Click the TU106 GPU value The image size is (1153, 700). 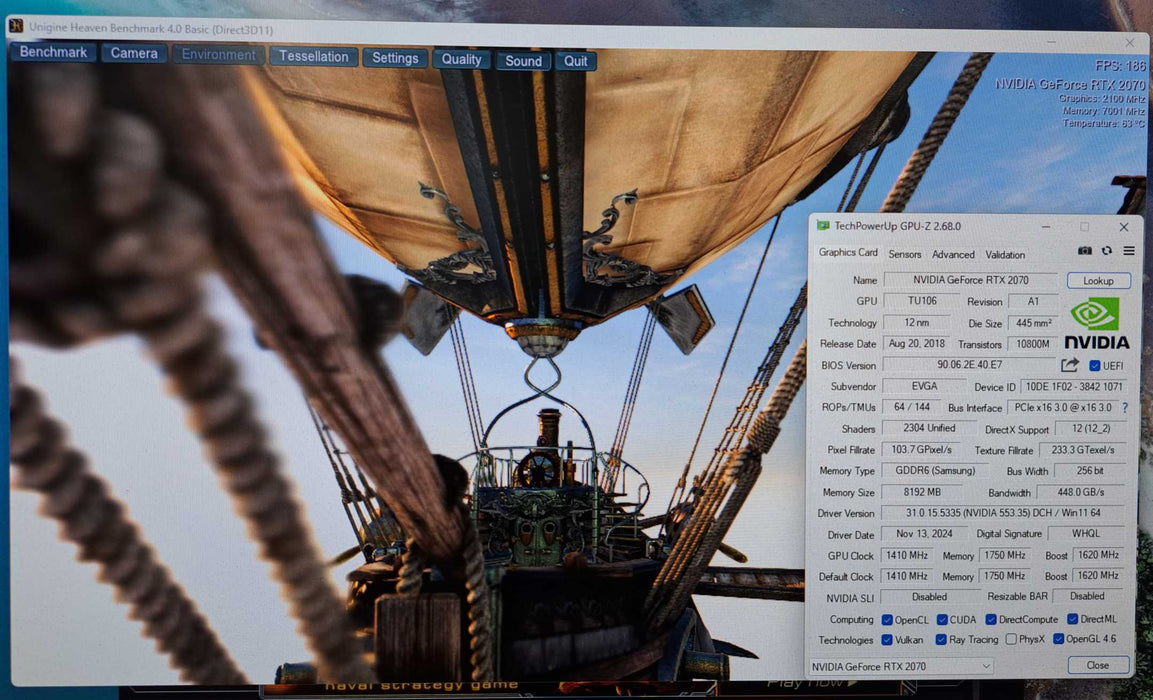point(922,301)
